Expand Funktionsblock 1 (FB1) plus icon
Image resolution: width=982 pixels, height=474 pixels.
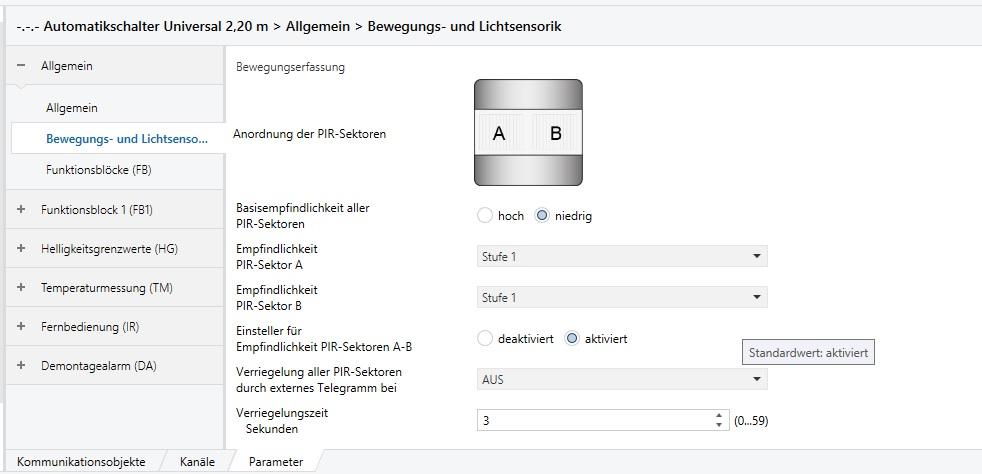pos(21,209)
